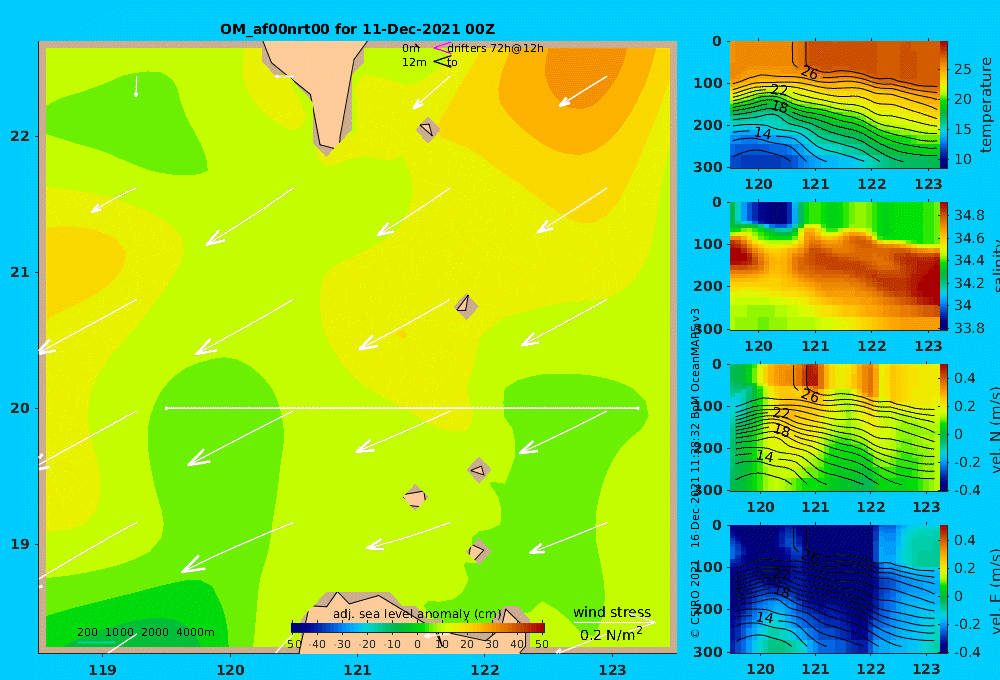Screen dimensions: 1000x680
Task: Click the east endpoint dot of the transect line
Action: click(637, 408)
